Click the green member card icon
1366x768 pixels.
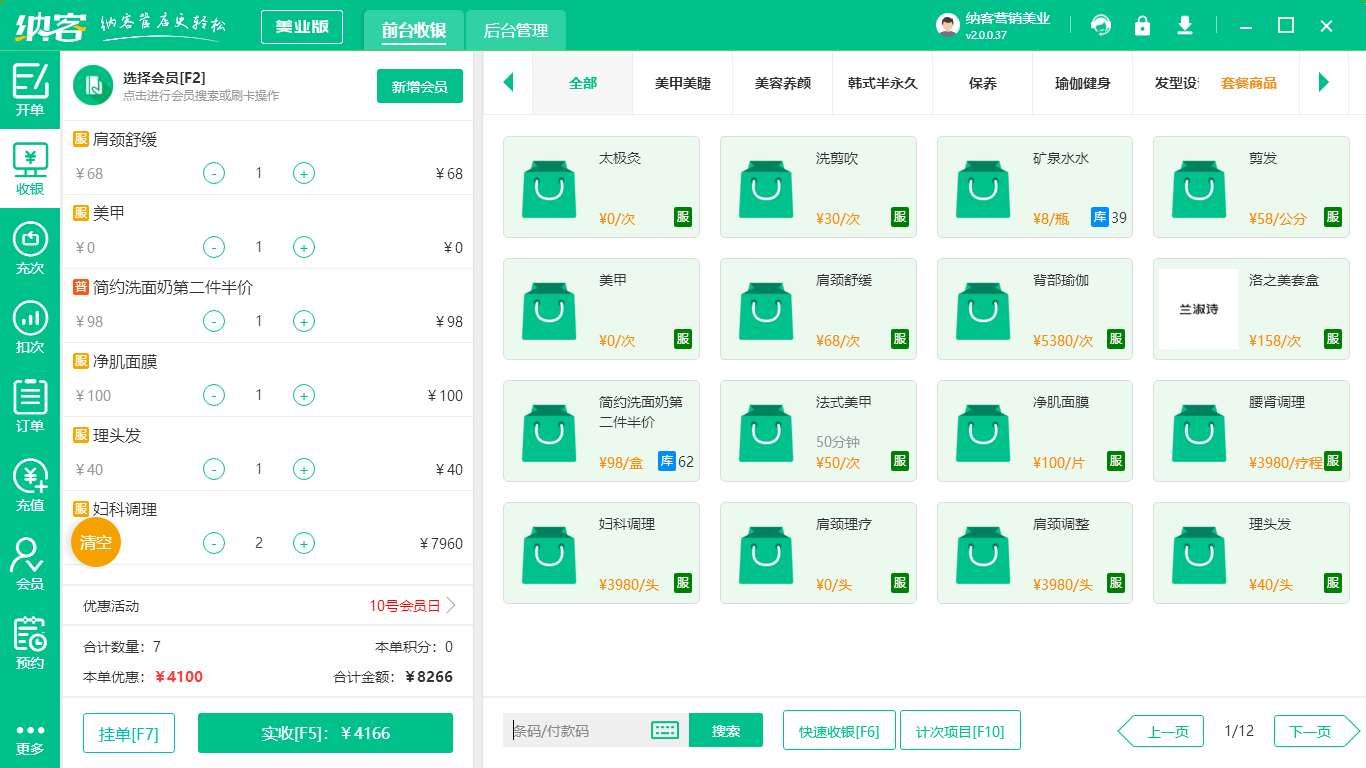[x=93, y=85]
